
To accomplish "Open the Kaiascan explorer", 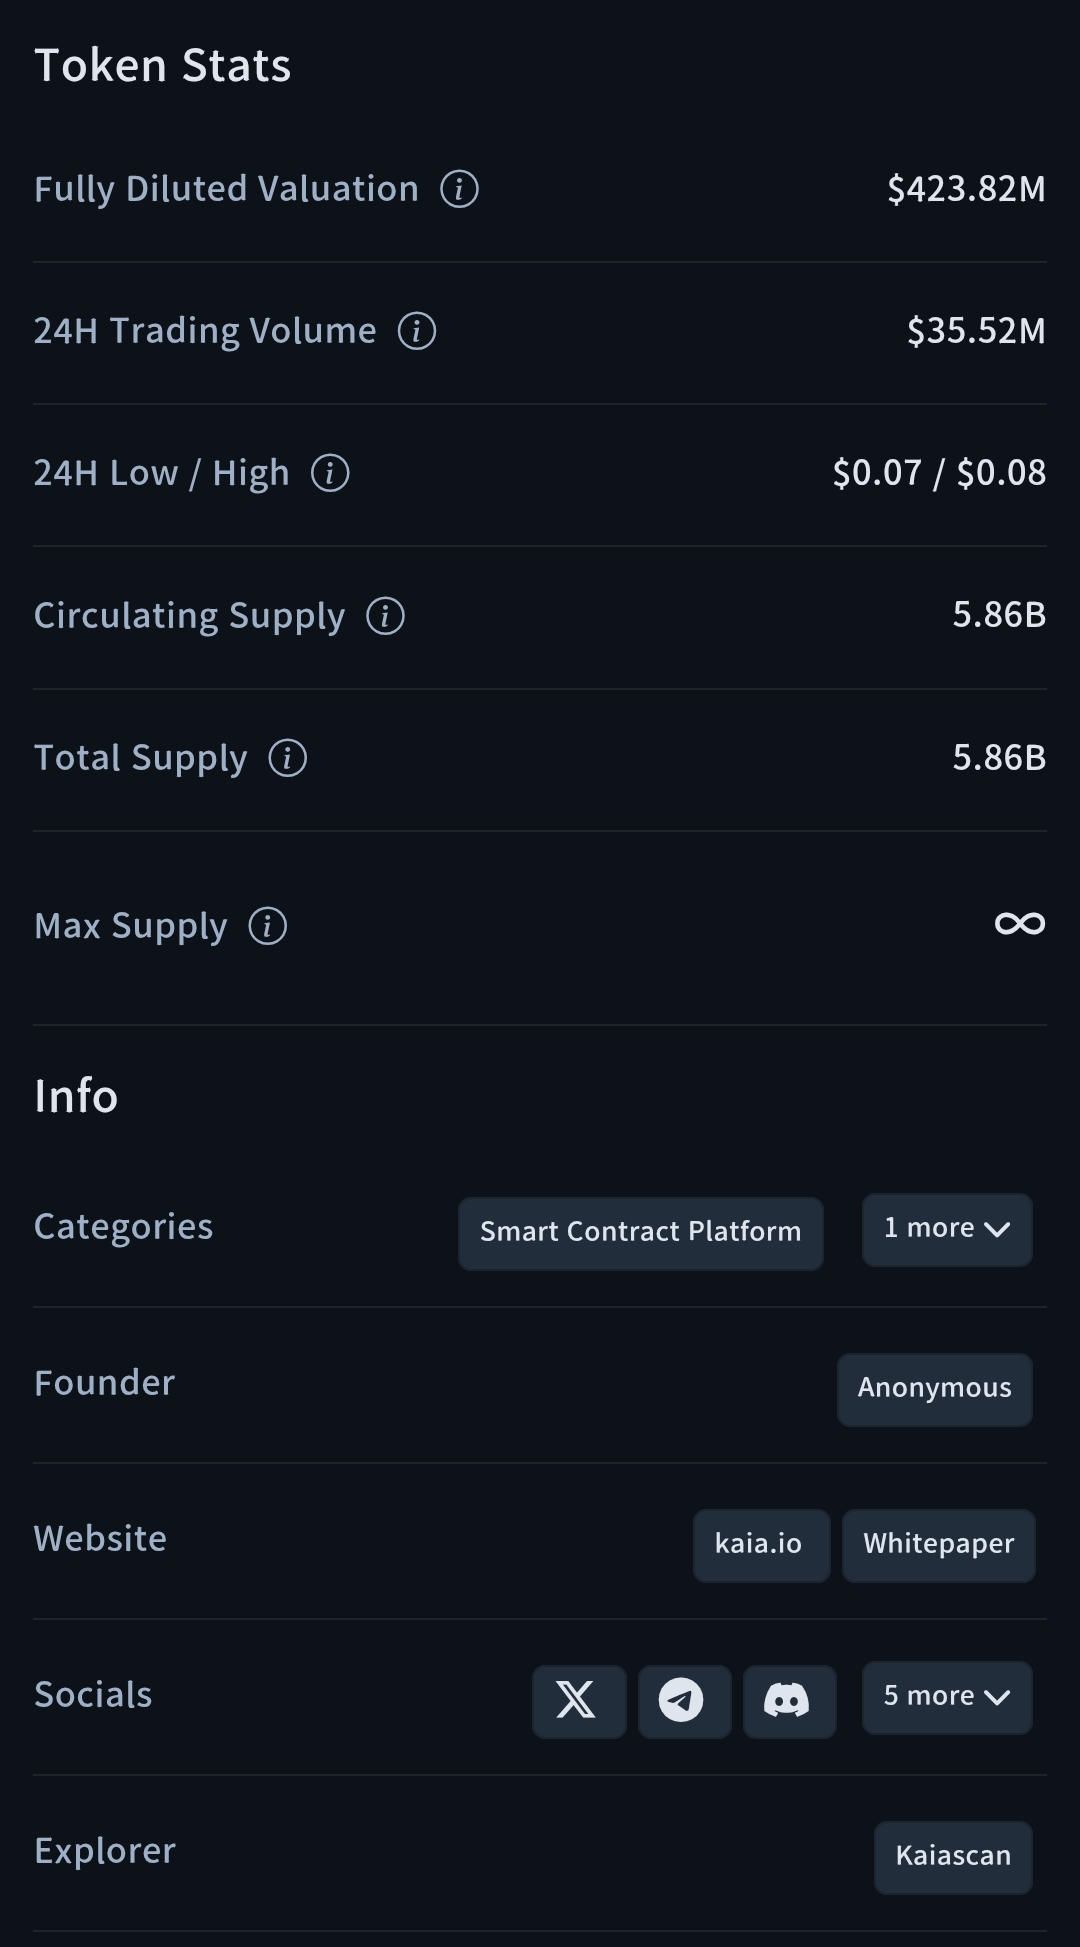I will click(952, 1856).
